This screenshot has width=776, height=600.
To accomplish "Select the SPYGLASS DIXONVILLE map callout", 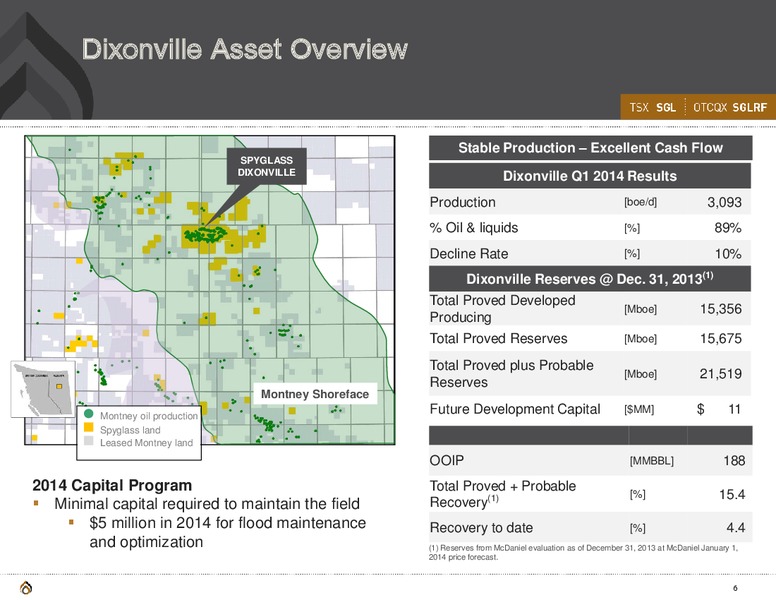I will pos(266,166).
